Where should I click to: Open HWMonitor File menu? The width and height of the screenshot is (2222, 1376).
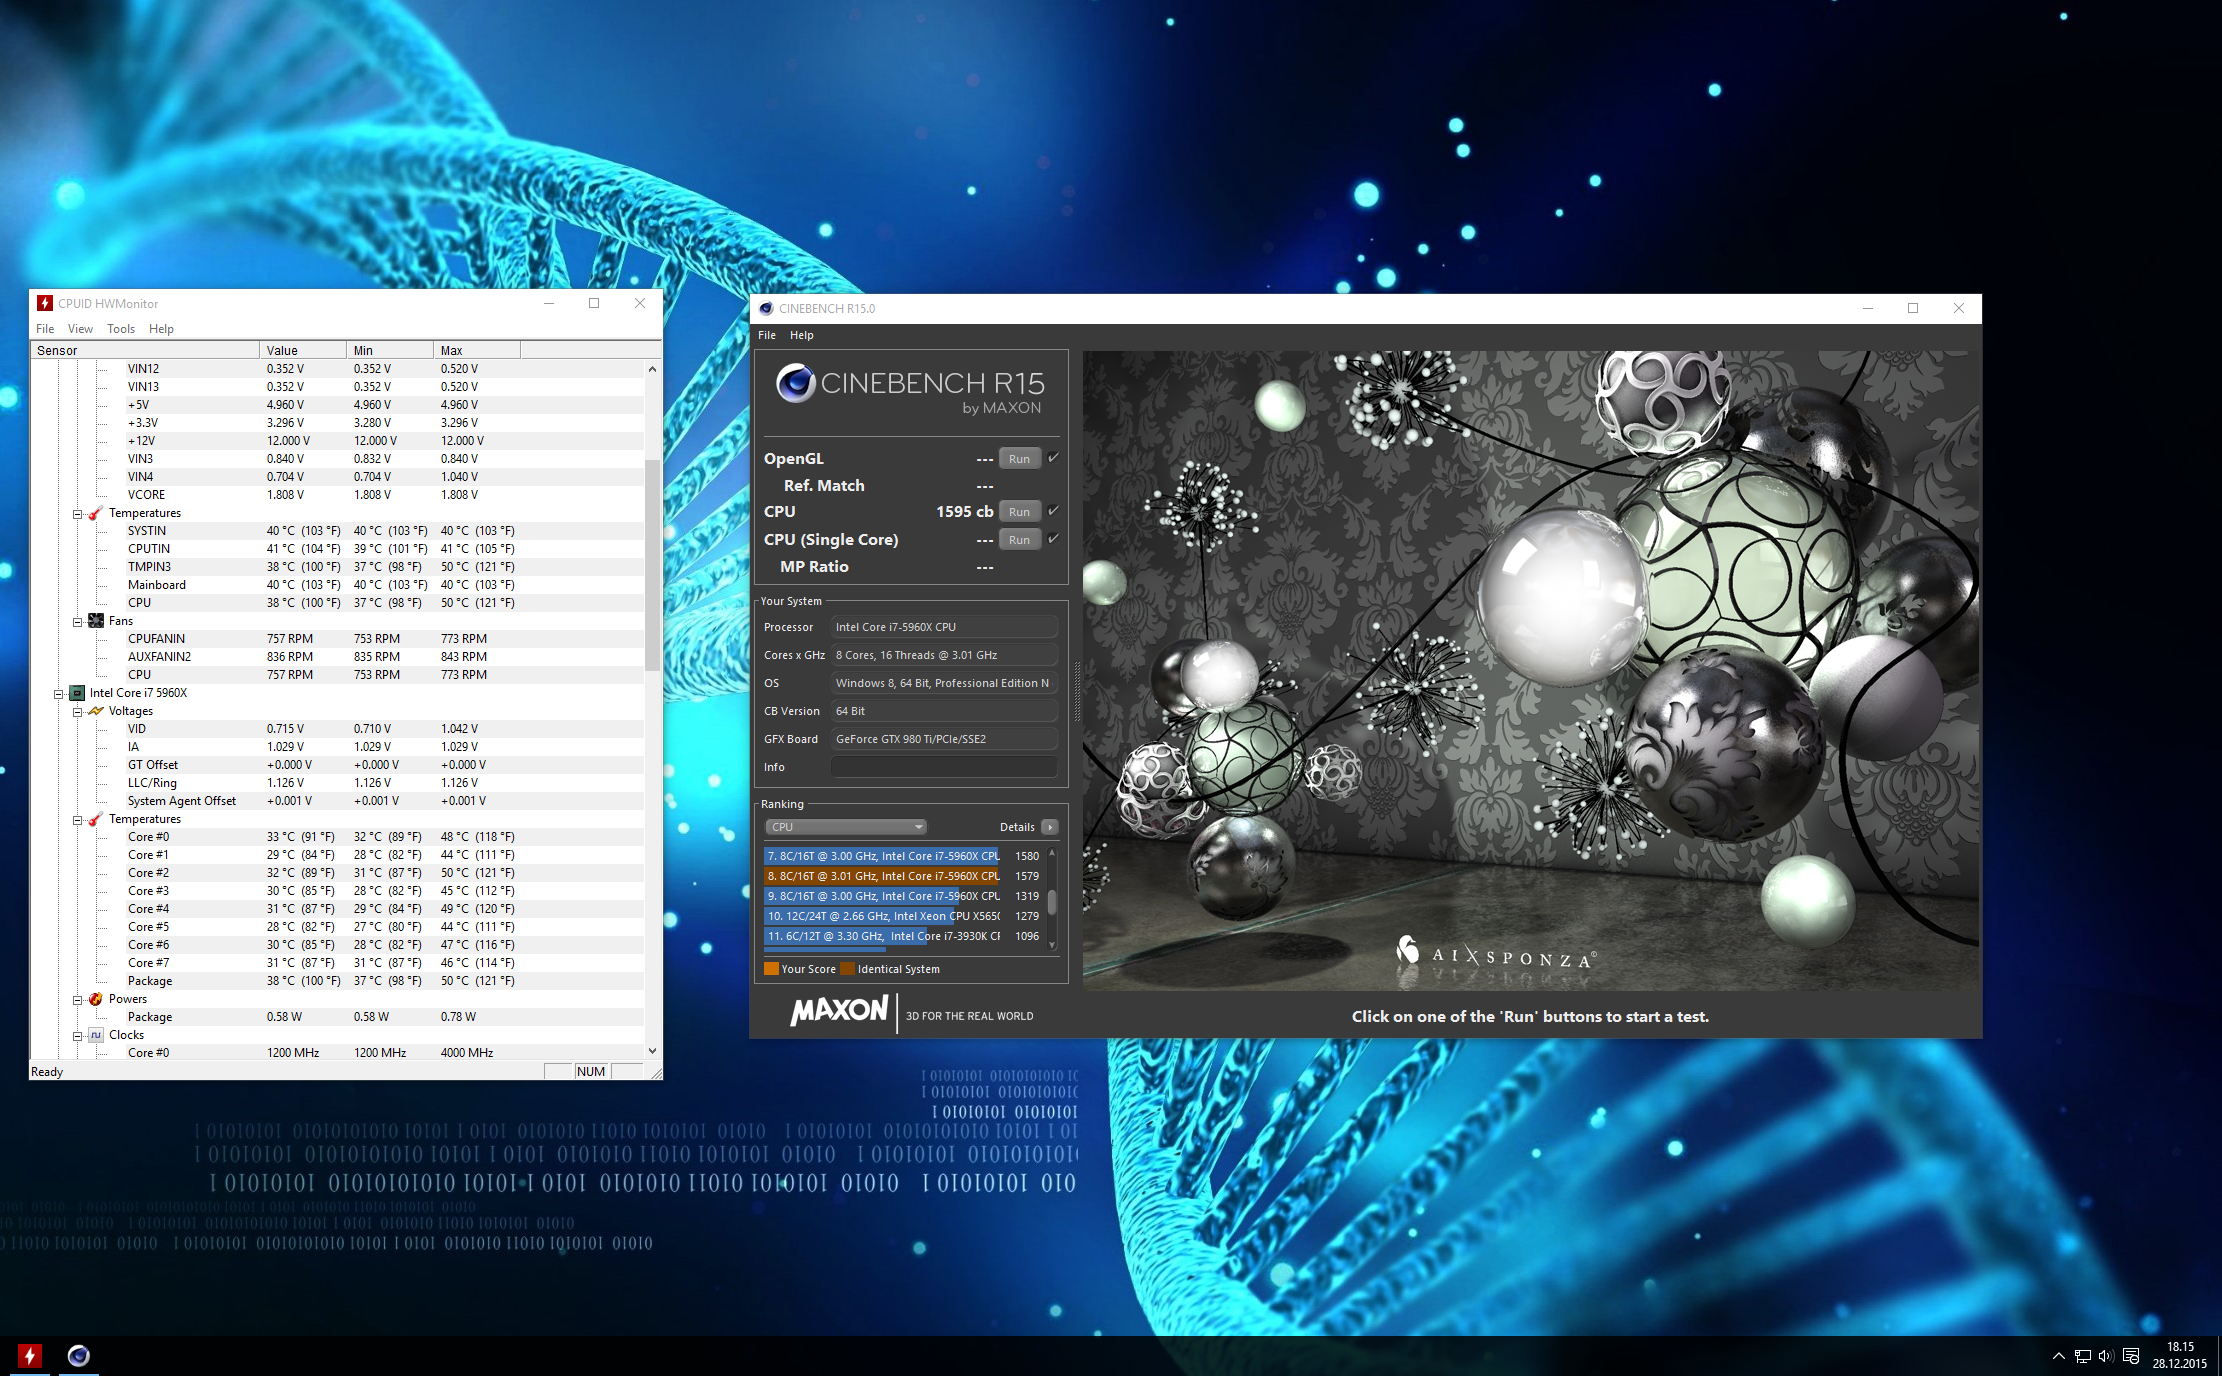pos(45,328)
